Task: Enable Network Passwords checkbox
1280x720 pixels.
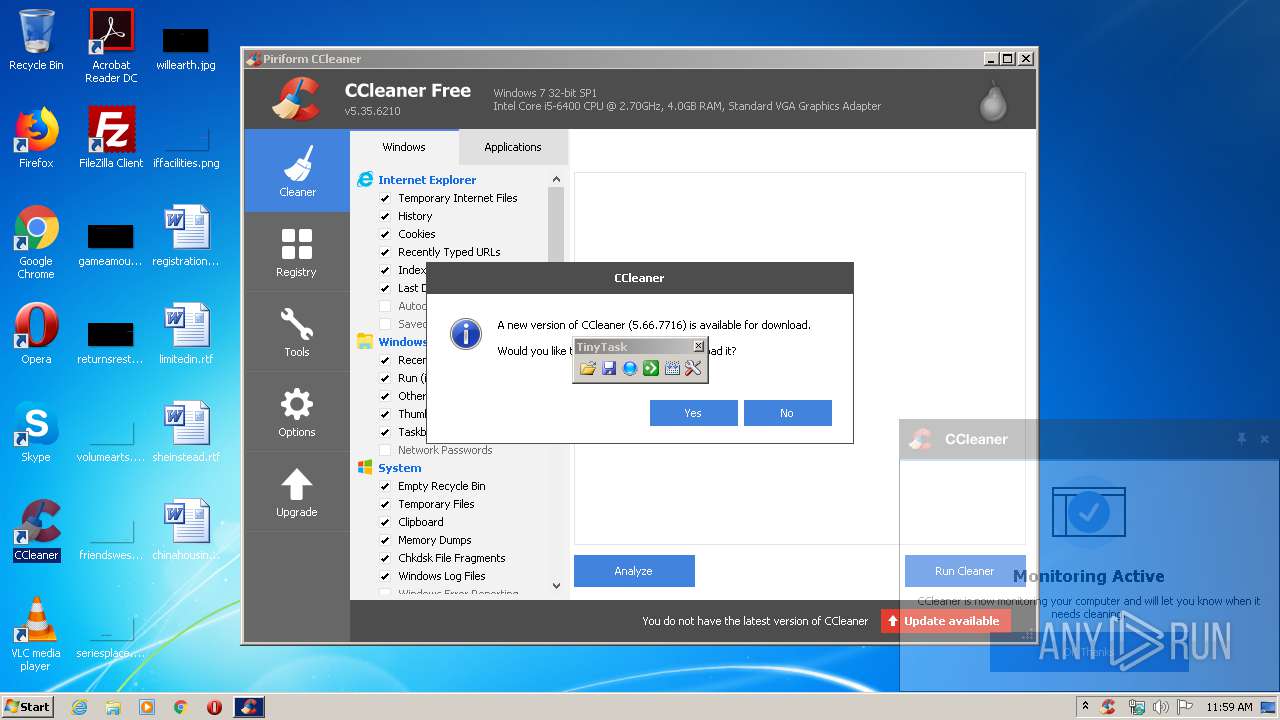Action: (x=385, y=450)
